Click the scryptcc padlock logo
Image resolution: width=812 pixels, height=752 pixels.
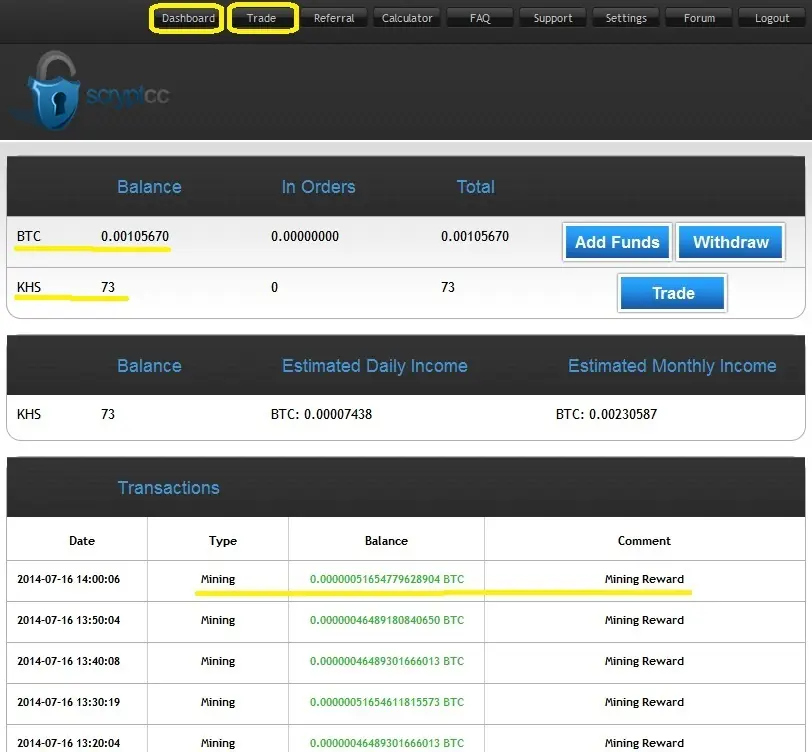coord(96,92)
